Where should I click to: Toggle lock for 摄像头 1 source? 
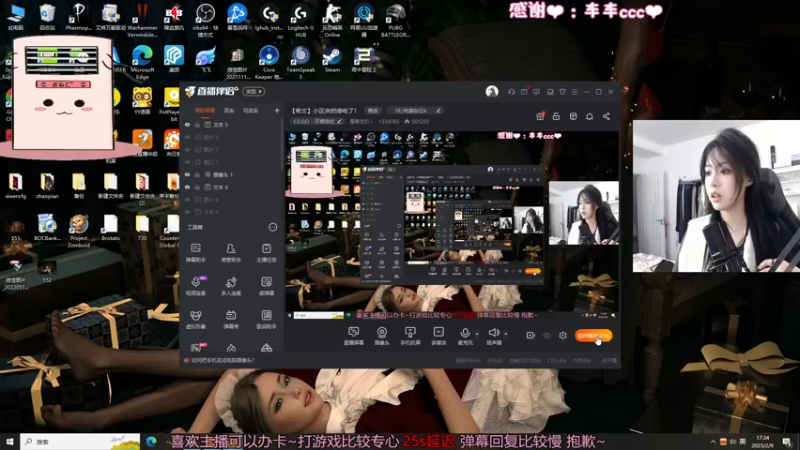pyautogui.click(x=197, y=174)
